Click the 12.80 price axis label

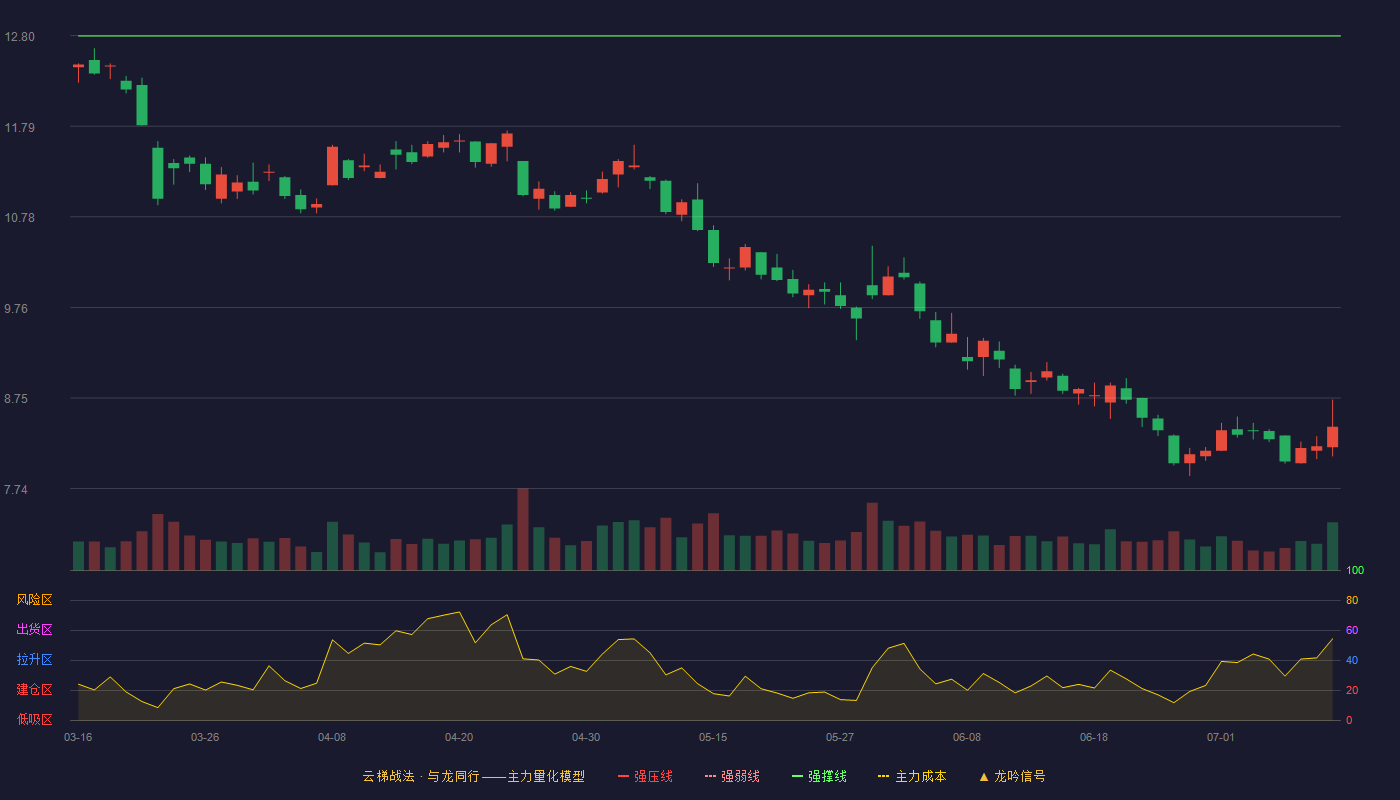(x=20, y=37)
